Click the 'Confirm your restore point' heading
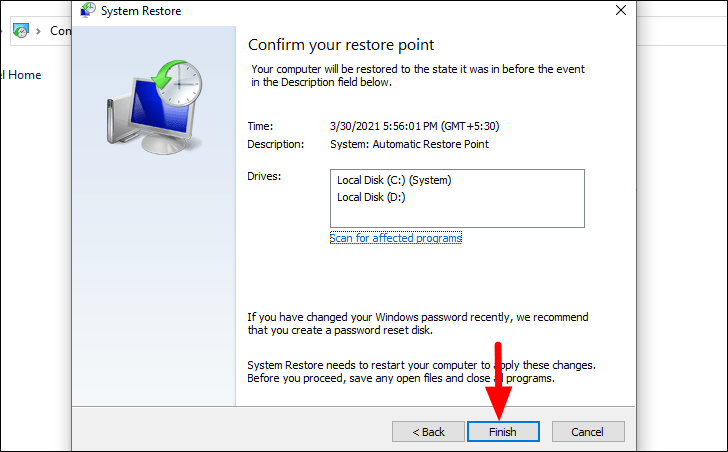 pyautogui.click(x=341, y=45)
